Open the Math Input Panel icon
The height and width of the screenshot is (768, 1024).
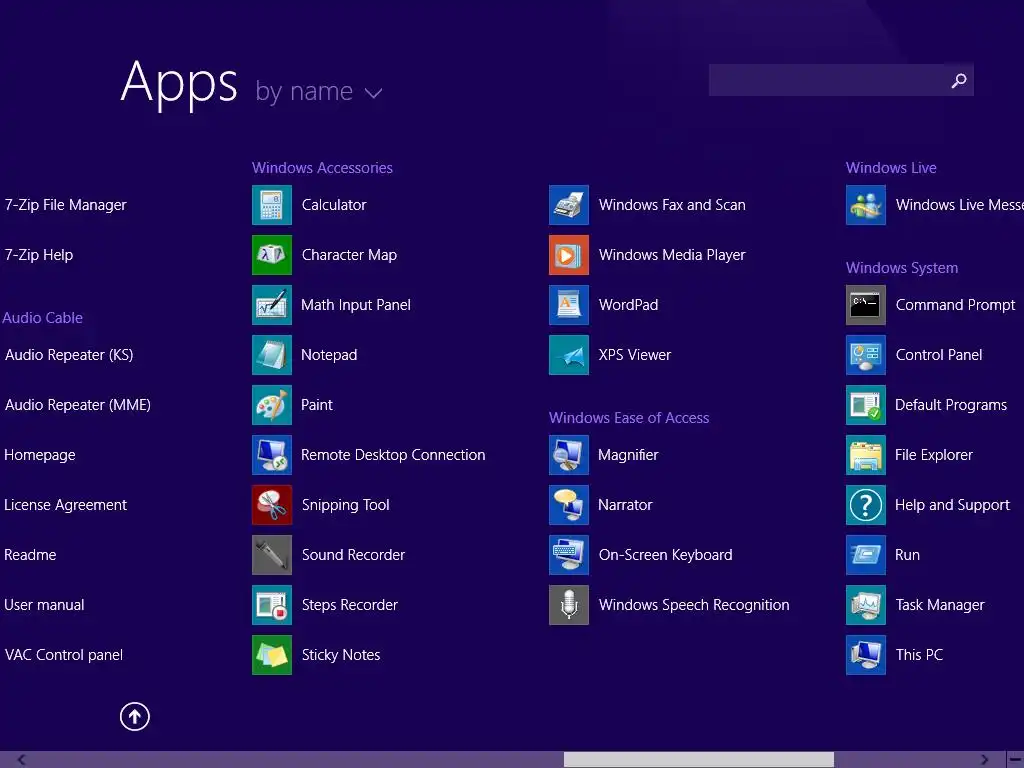[x=272, y=305]
